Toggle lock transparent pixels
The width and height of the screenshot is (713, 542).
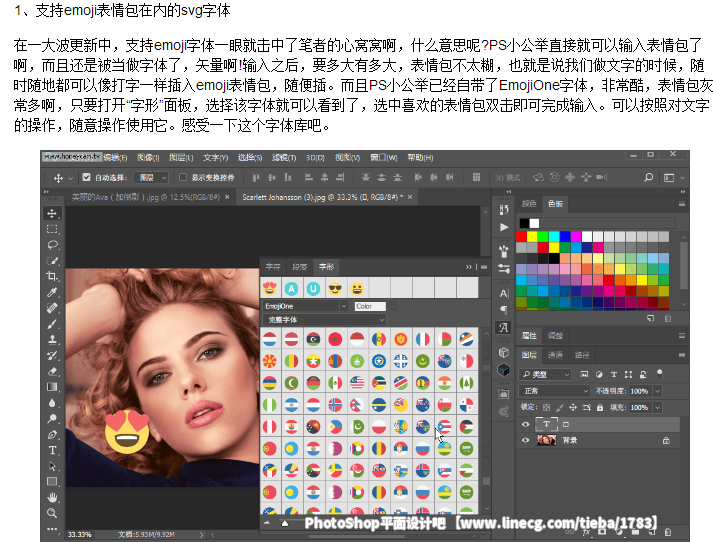pos(547,407)
